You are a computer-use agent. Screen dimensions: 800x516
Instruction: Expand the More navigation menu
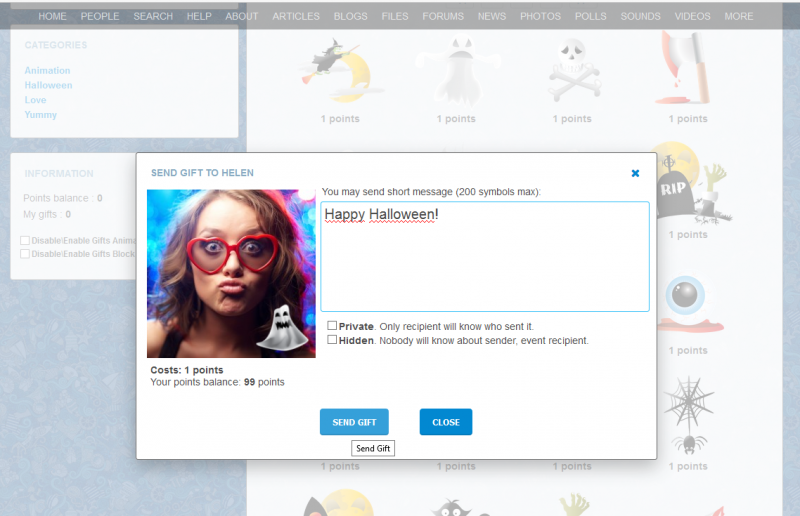point(739,16)
